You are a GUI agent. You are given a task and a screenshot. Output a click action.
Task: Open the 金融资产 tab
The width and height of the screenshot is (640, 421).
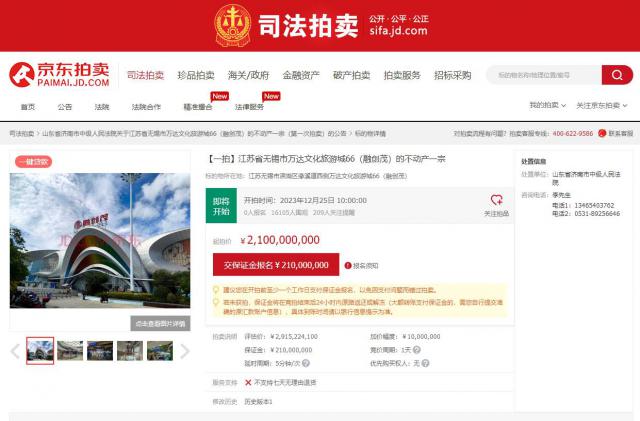pyautogui.click(x=301, y=75)
